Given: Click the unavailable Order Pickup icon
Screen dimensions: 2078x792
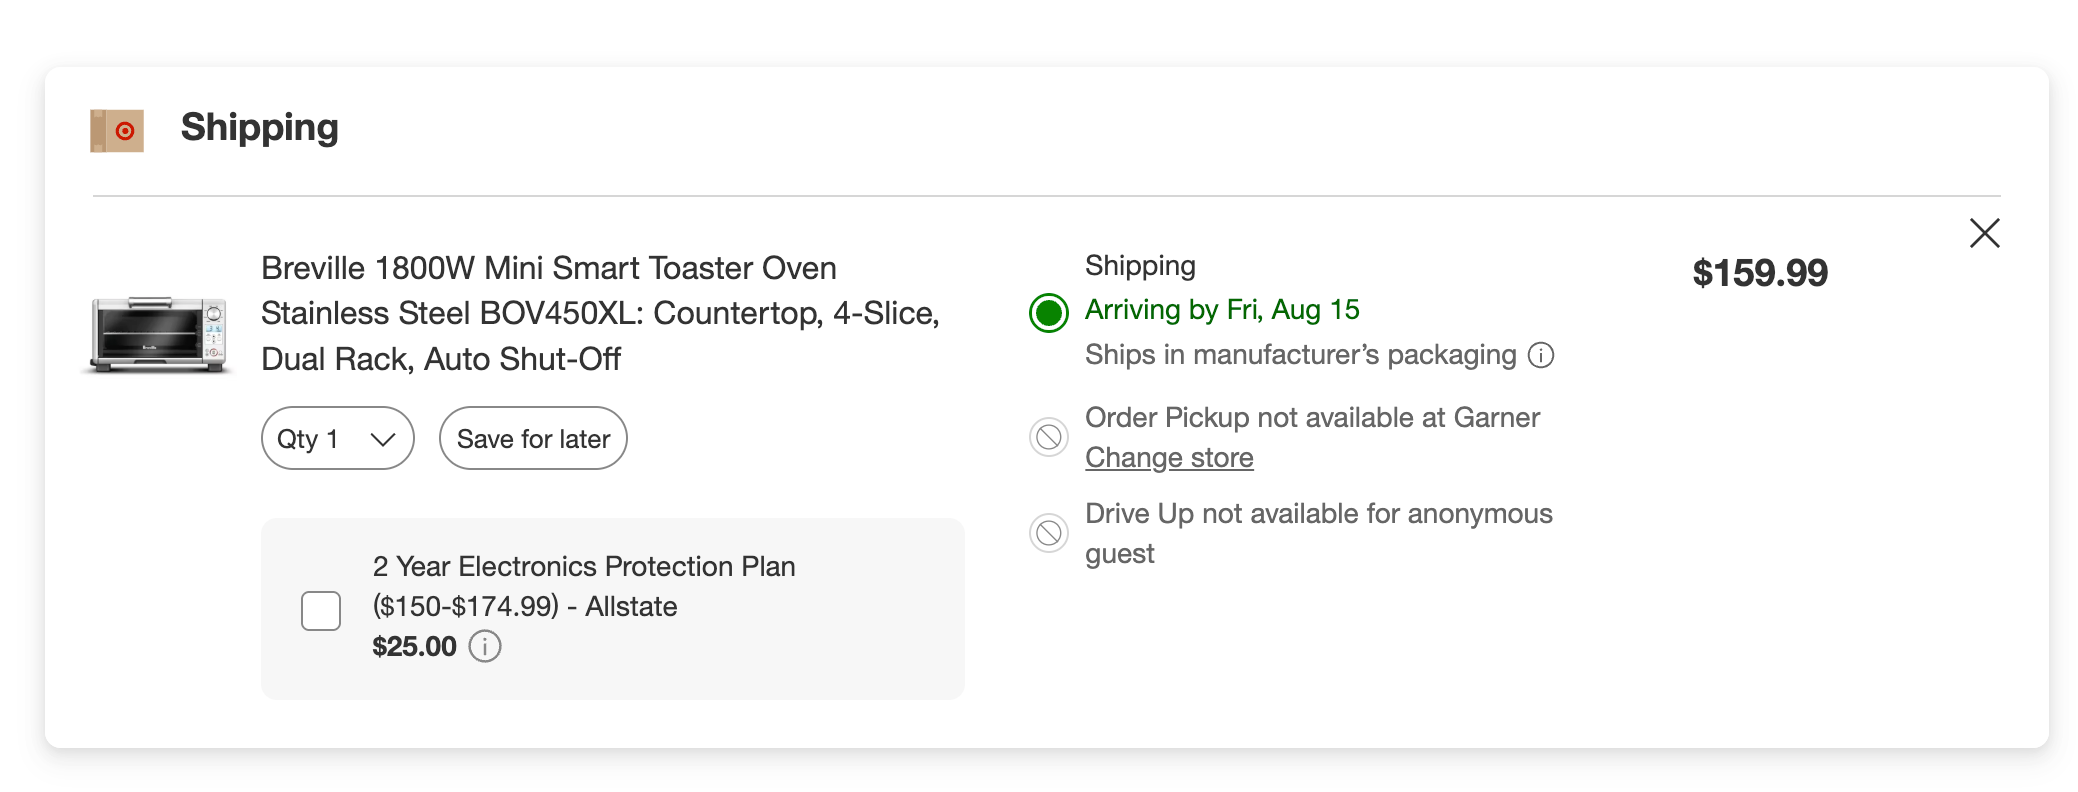Looking at the screenshot, I should pos(1049,437).
